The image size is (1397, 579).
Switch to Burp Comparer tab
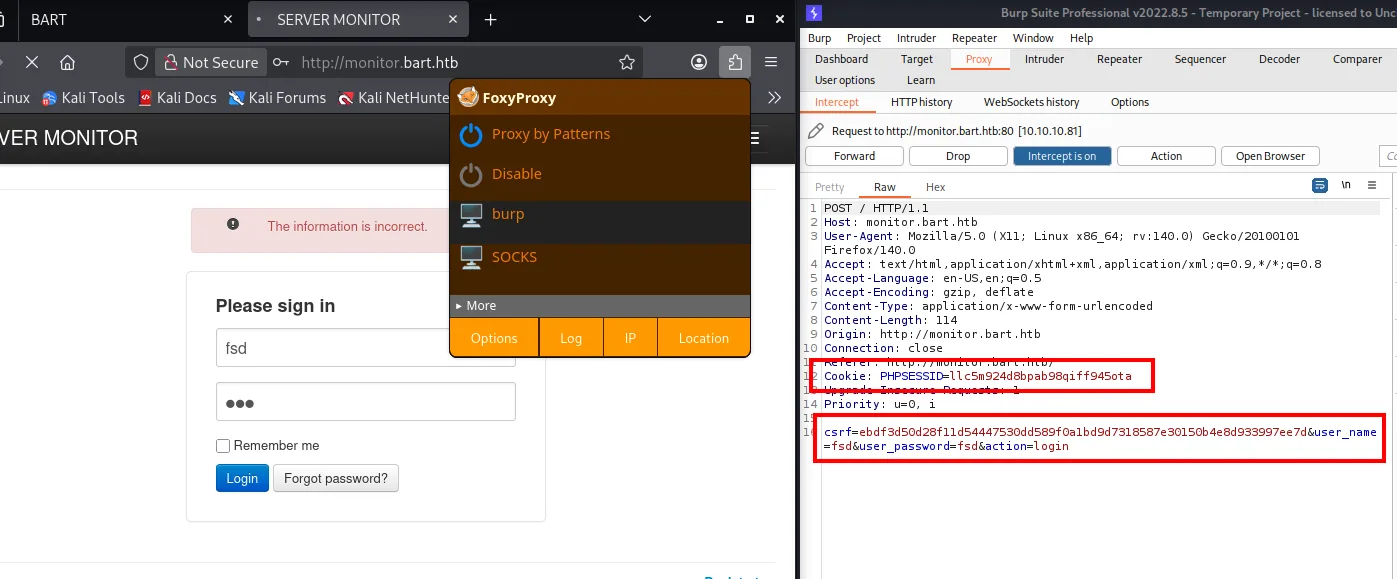[x=1357, y=59]
